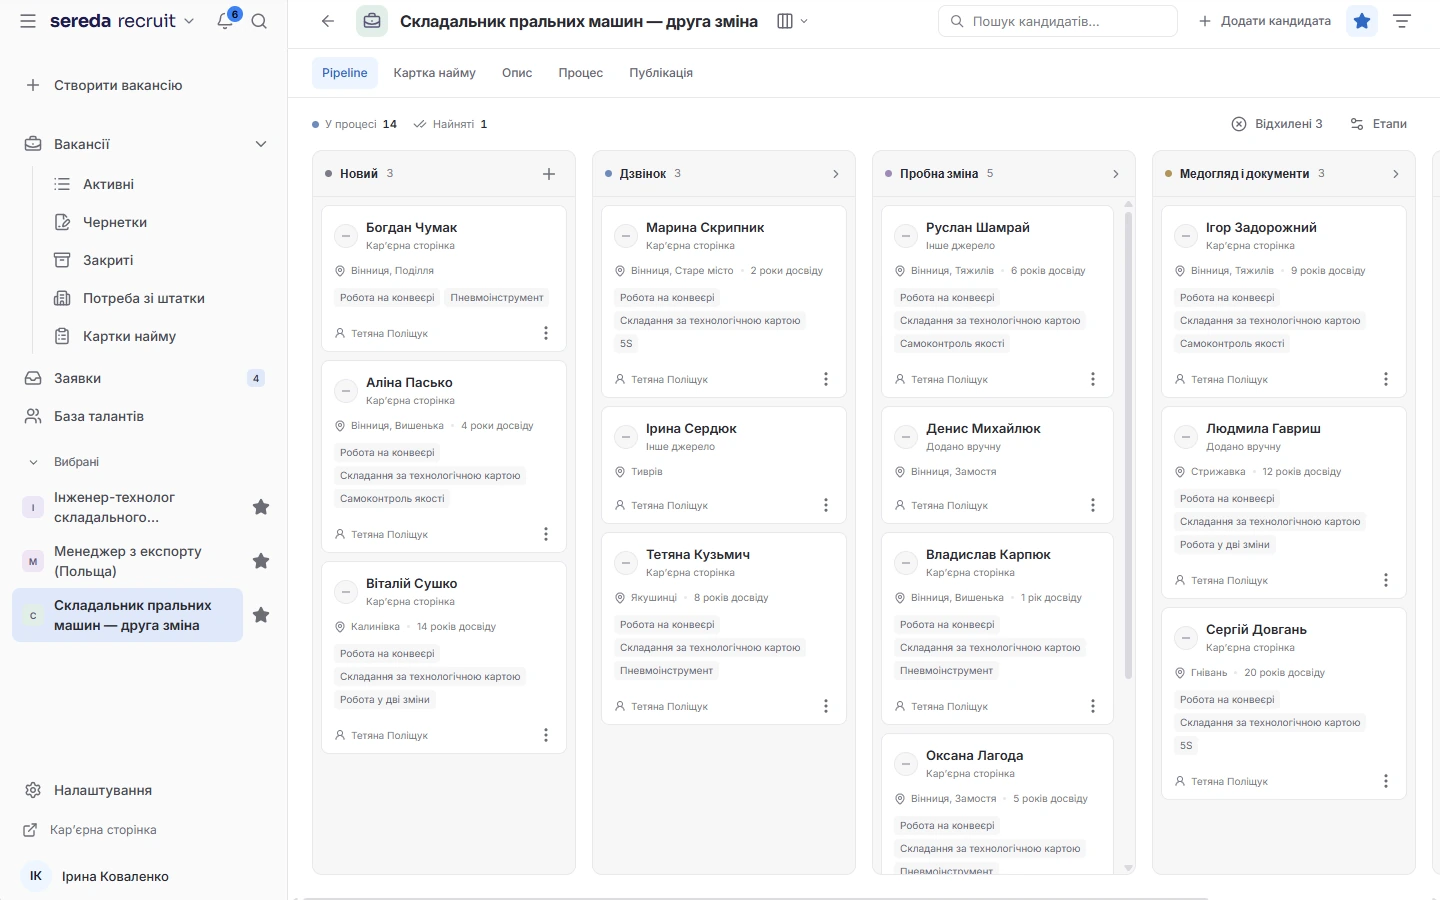This screenshot has height=900, width=1440.
Task: Open the filter lines icon top right
Action: coord(1402,21)
